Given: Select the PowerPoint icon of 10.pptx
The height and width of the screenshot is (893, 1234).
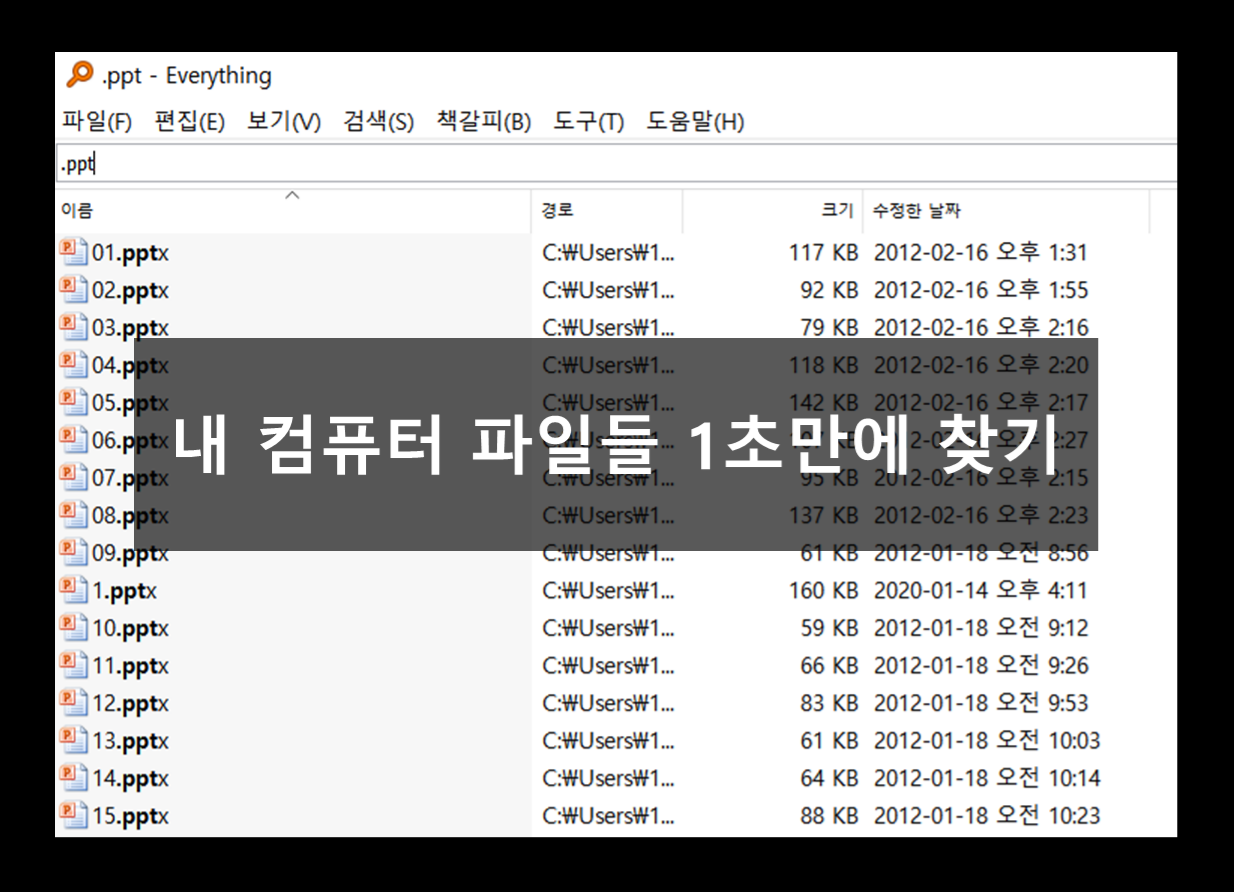Looking at the screenshot, I should pyautogui.click(x=73, y=627).
